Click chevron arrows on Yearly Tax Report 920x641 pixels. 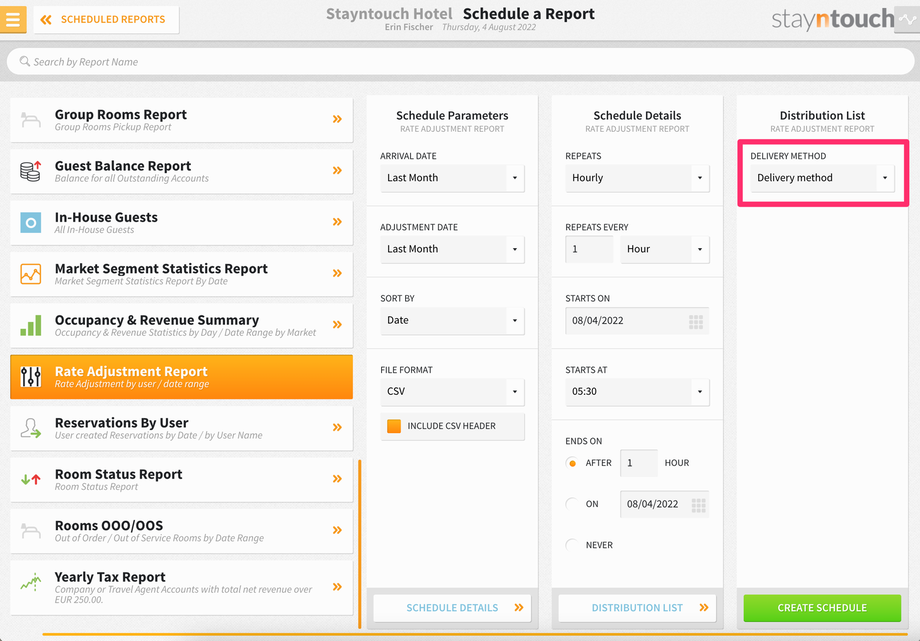(x=337, y=587)
